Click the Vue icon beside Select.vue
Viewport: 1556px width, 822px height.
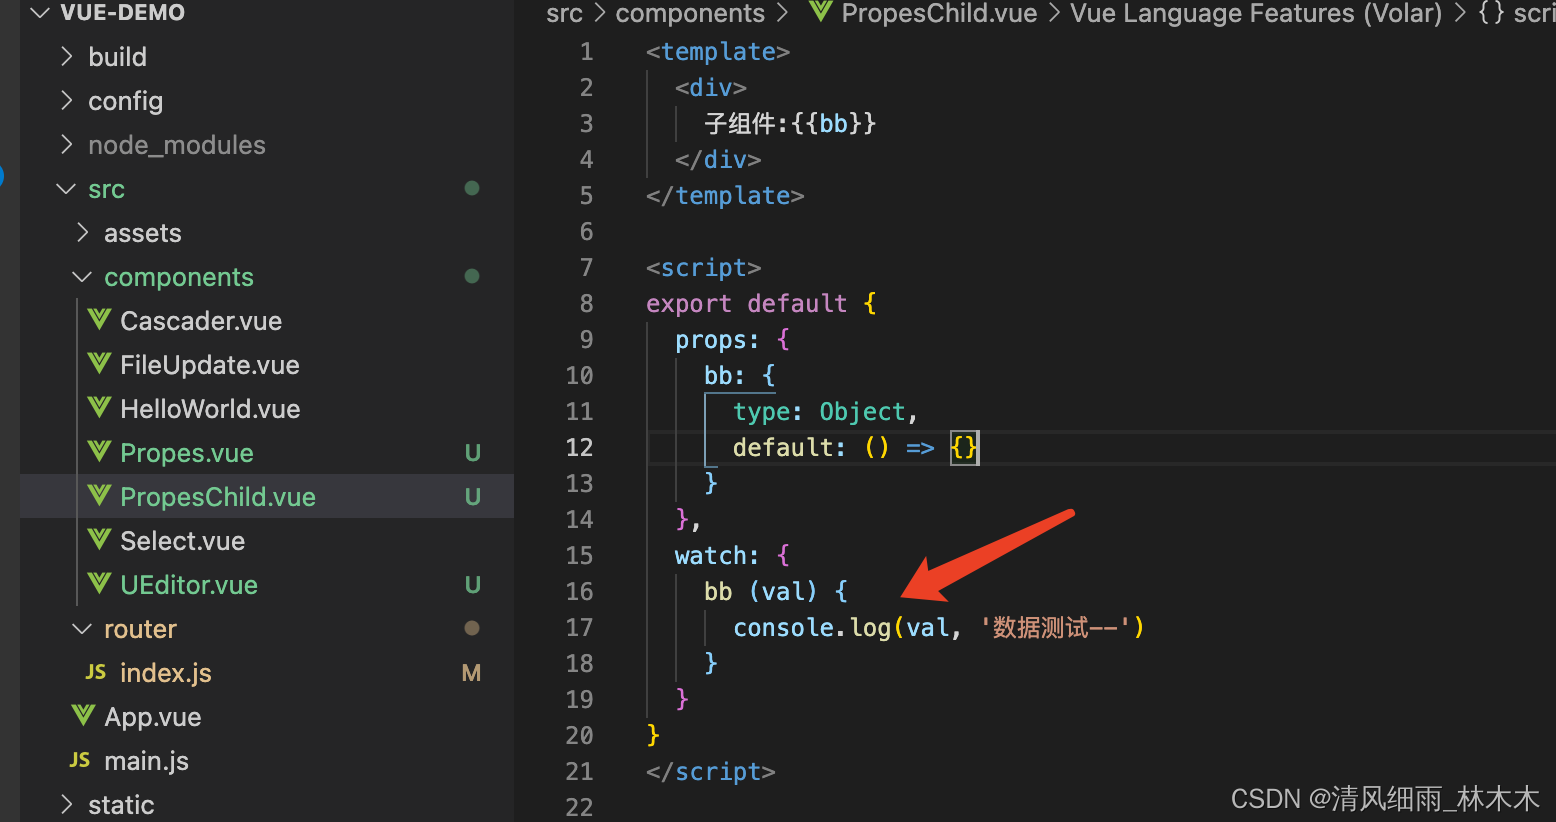click(99, 539)
